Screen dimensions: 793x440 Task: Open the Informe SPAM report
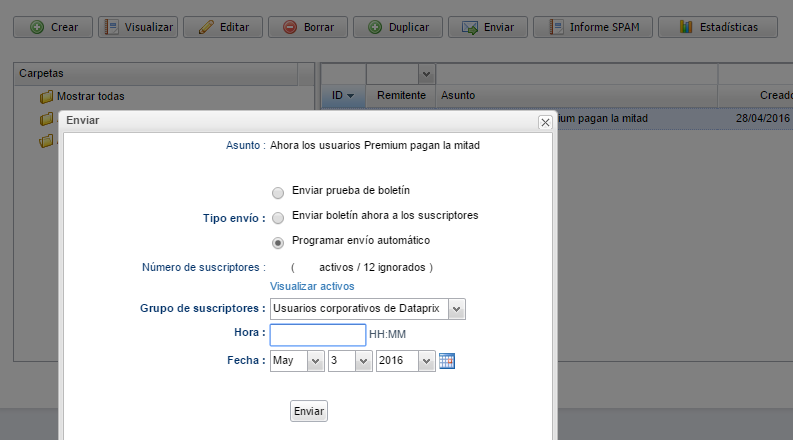point(593,27)
